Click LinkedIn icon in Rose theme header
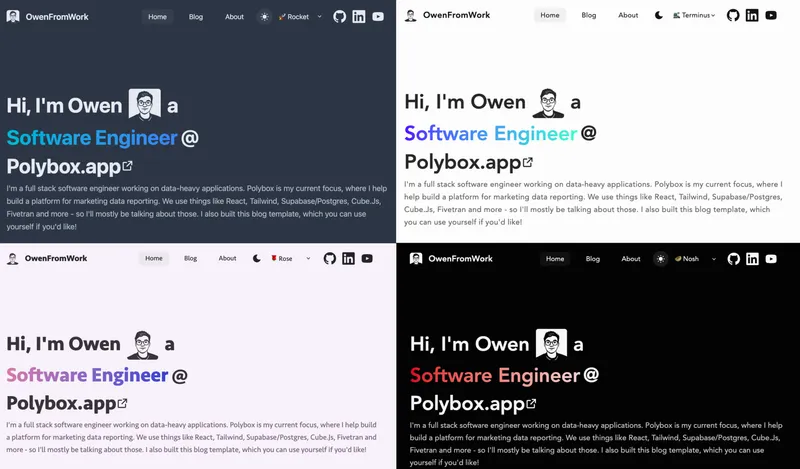 [x=348, y=259]
